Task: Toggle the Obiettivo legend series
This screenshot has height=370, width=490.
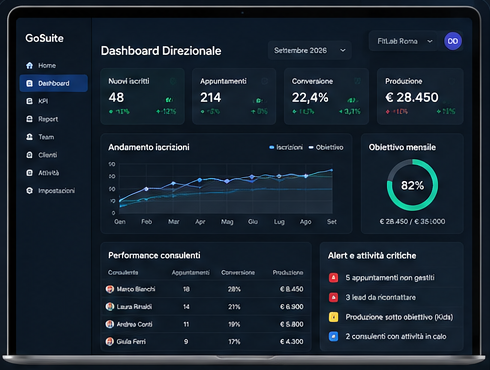Action: (326, 147)
